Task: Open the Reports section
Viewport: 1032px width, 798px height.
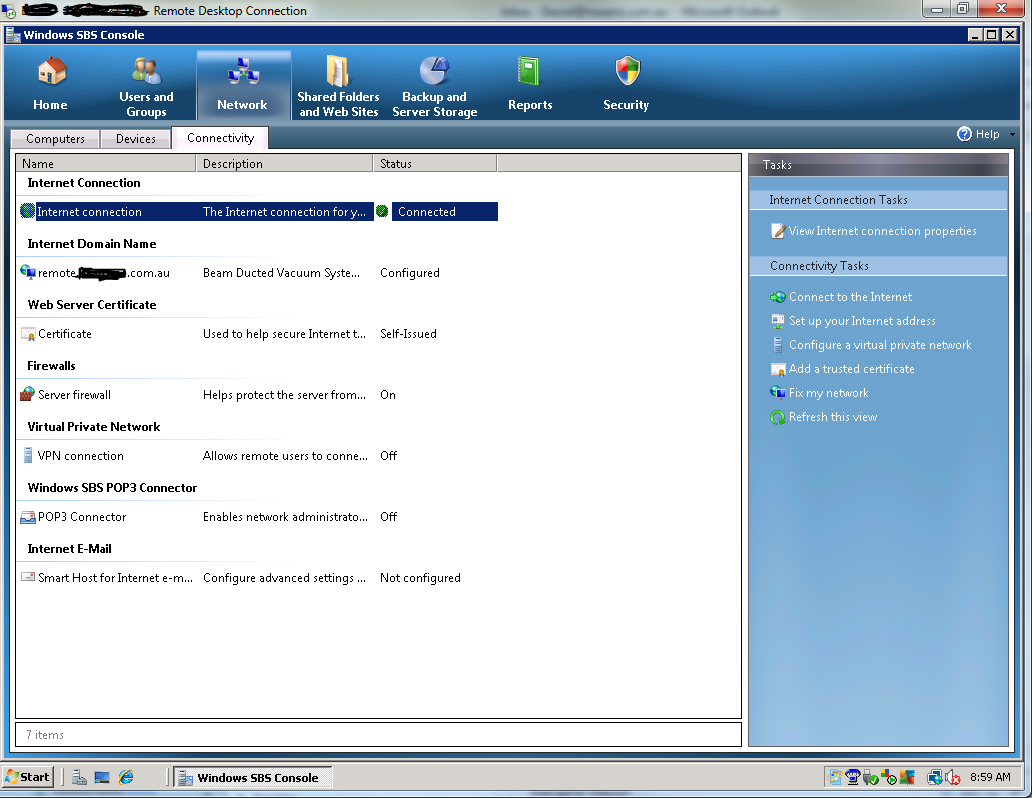Action: click(529, 84)
